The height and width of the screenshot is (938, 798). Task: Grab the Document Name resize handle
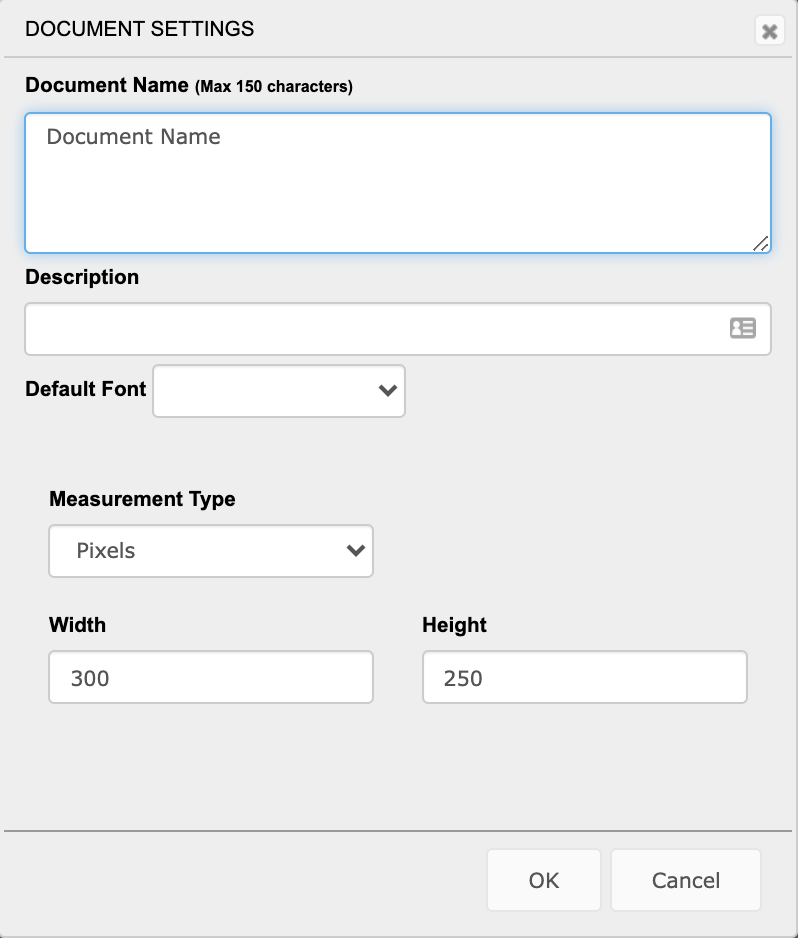(760, 243)
